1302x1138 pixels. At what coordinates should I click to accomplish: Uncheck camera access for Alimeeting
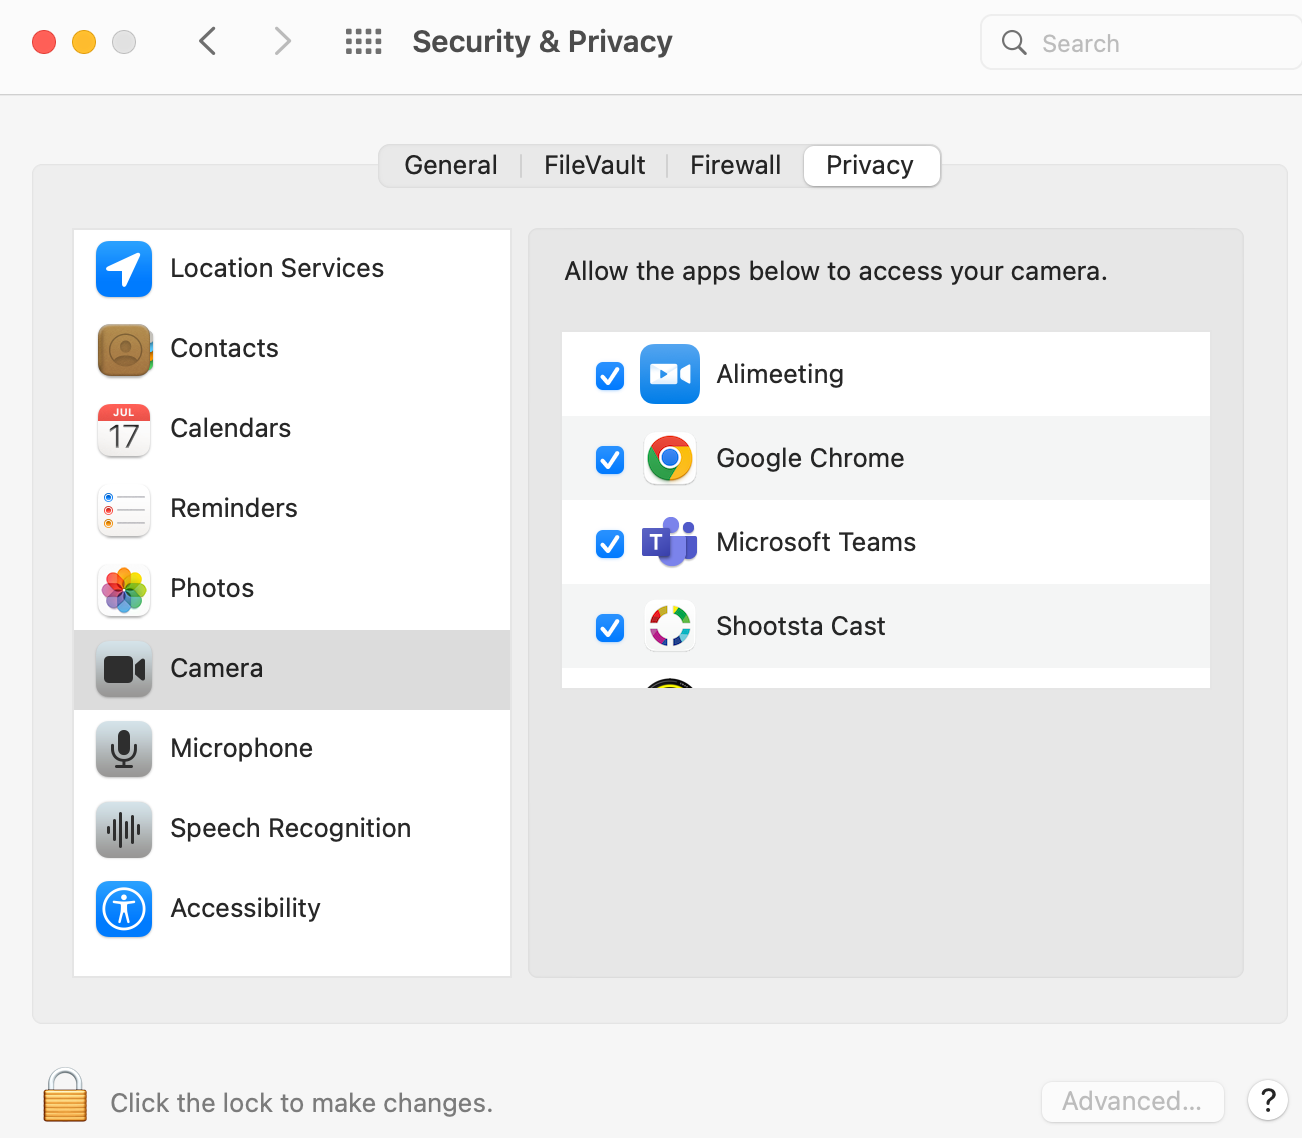coord(610,376)
